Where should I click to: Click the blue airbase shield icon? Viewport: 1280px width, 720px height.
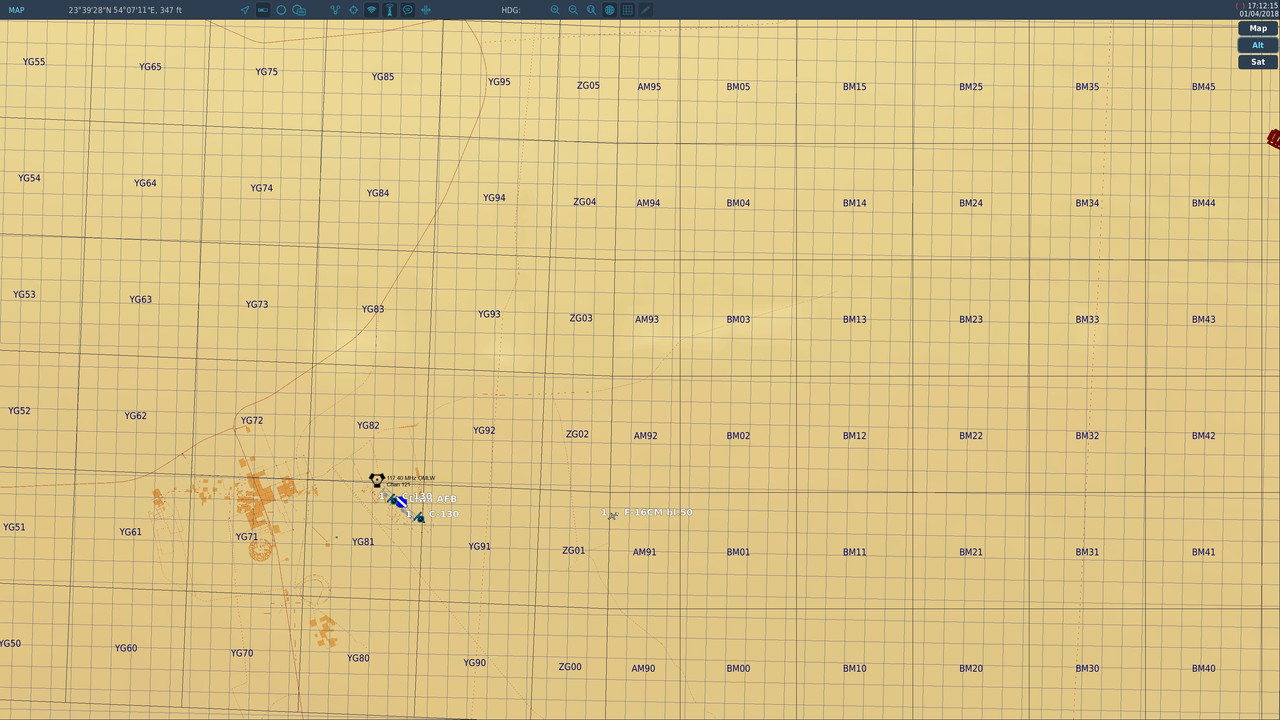coord(402,502)
